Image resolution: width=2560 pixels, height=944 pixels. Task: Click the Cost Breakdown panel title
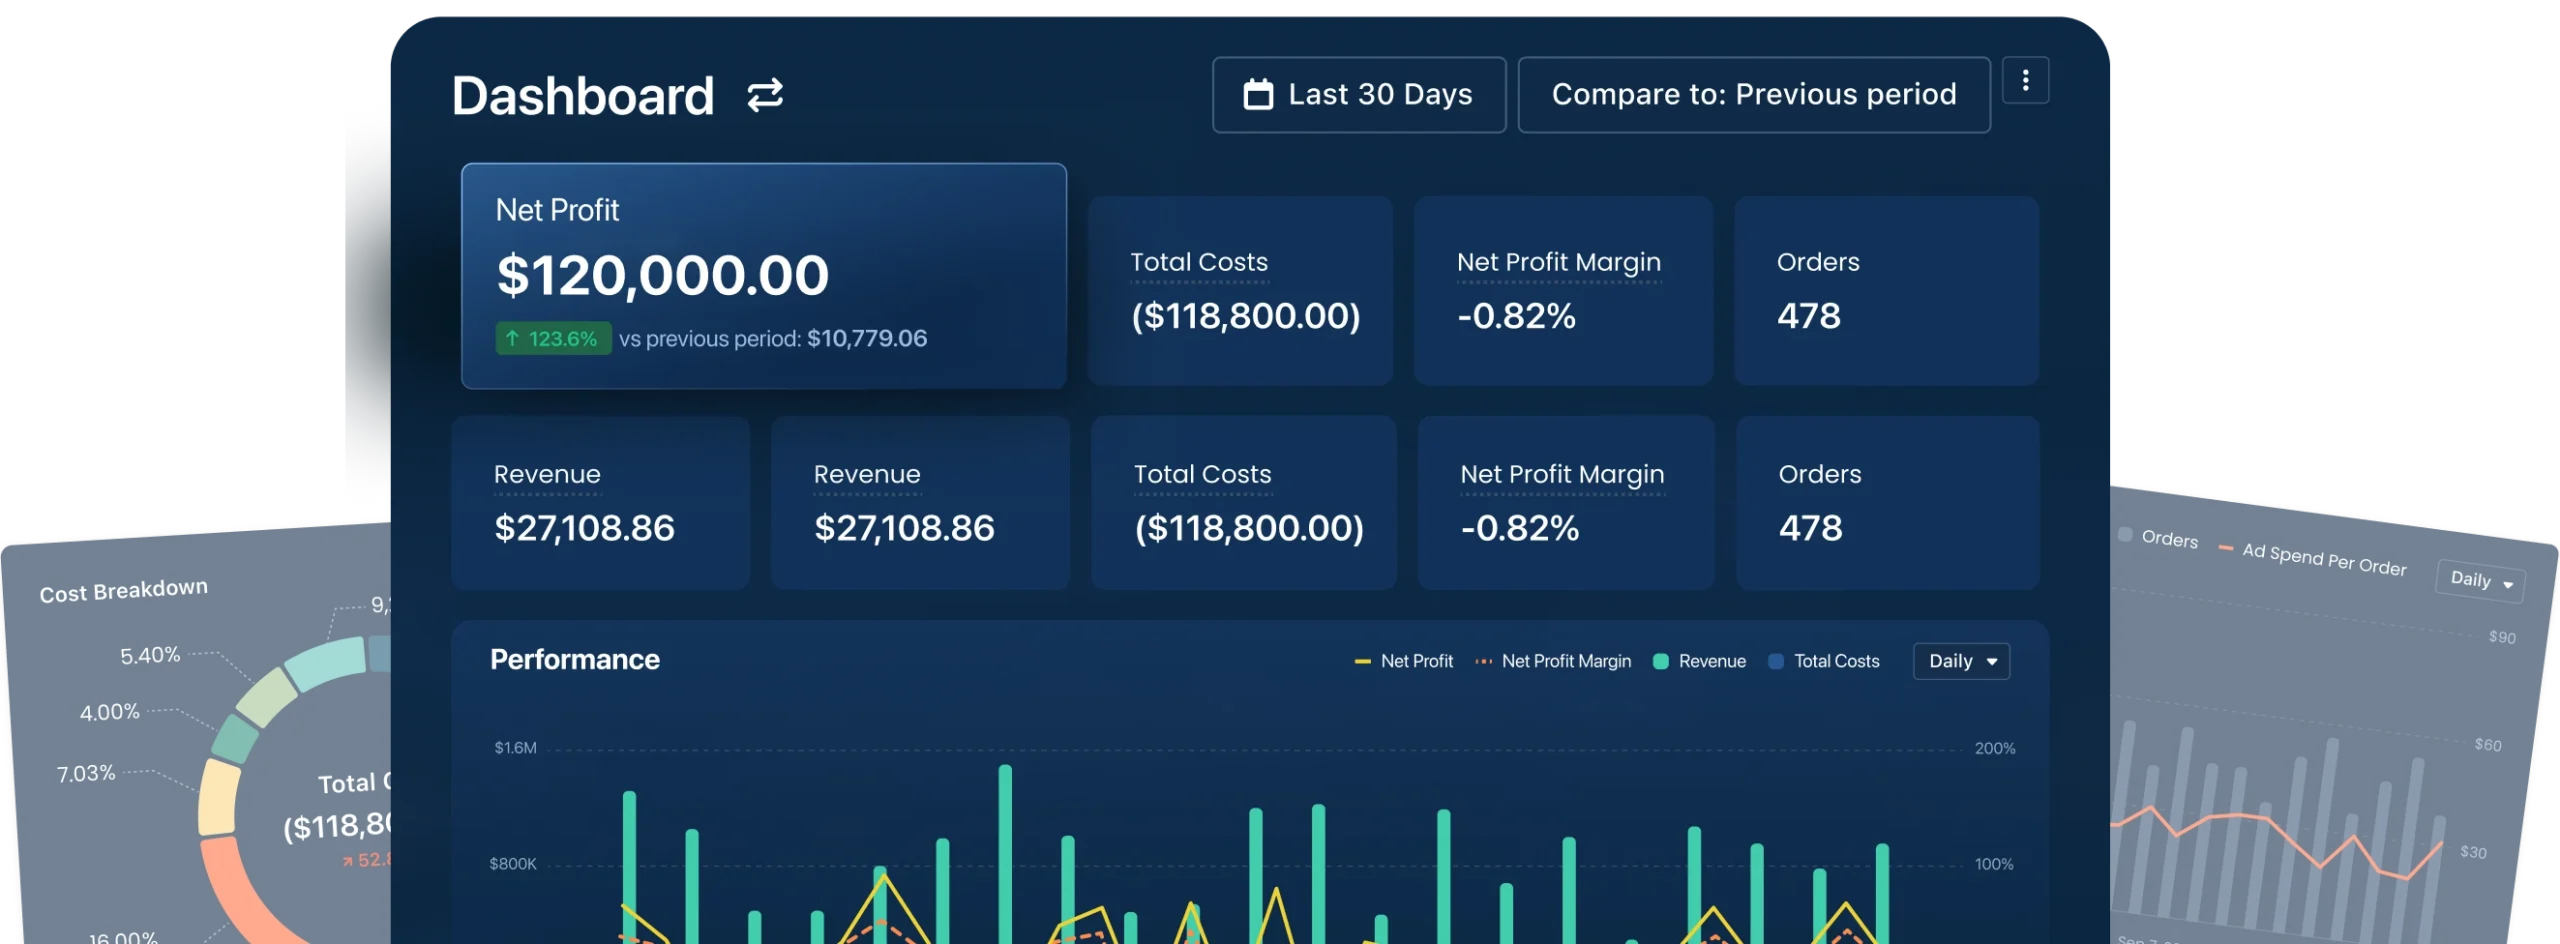click(x=123, y=590)
